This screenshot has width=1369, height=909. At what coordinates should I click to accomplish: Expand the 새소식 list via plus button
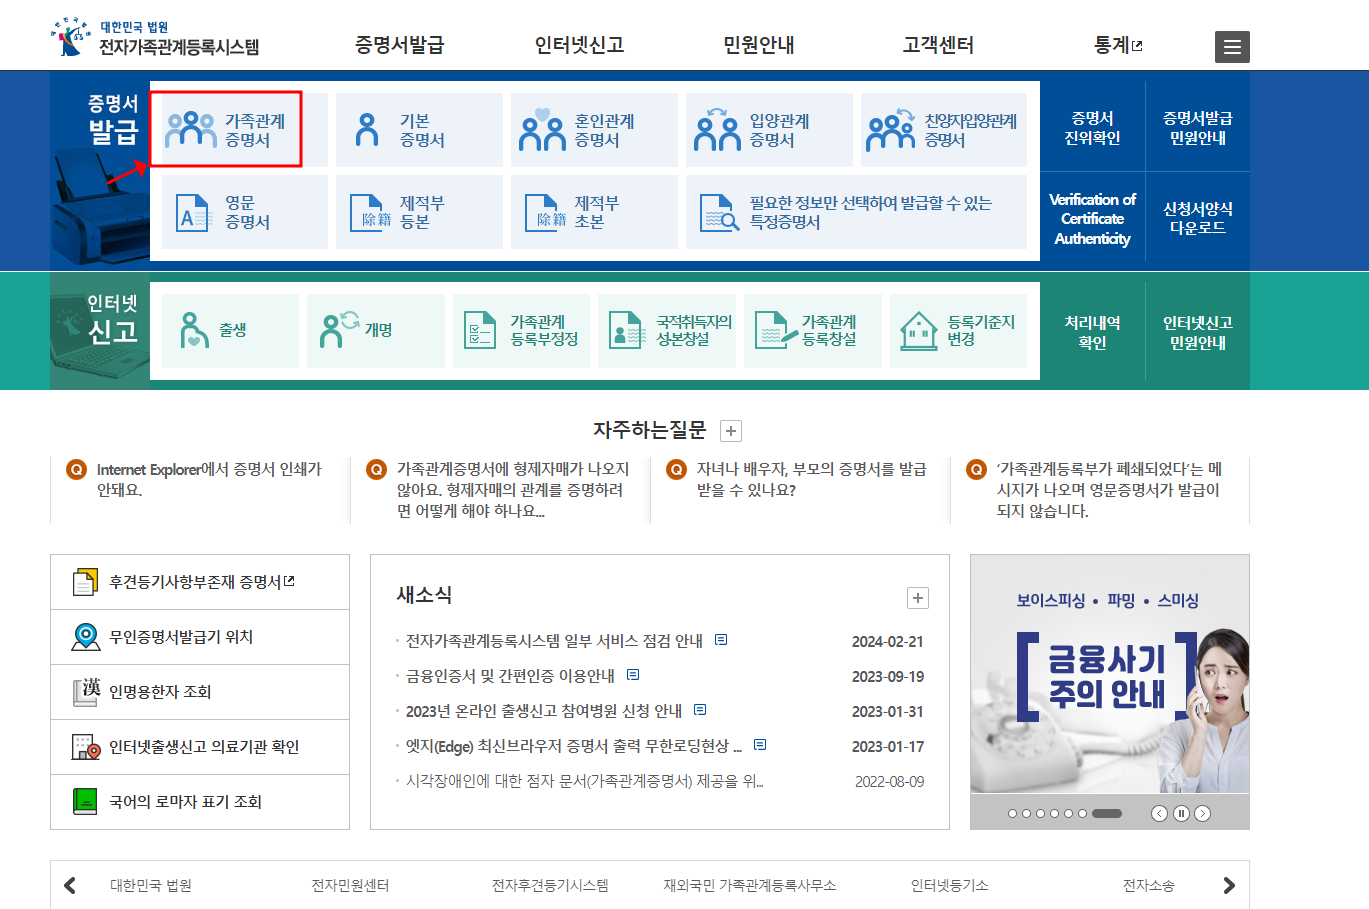point(917,597)
